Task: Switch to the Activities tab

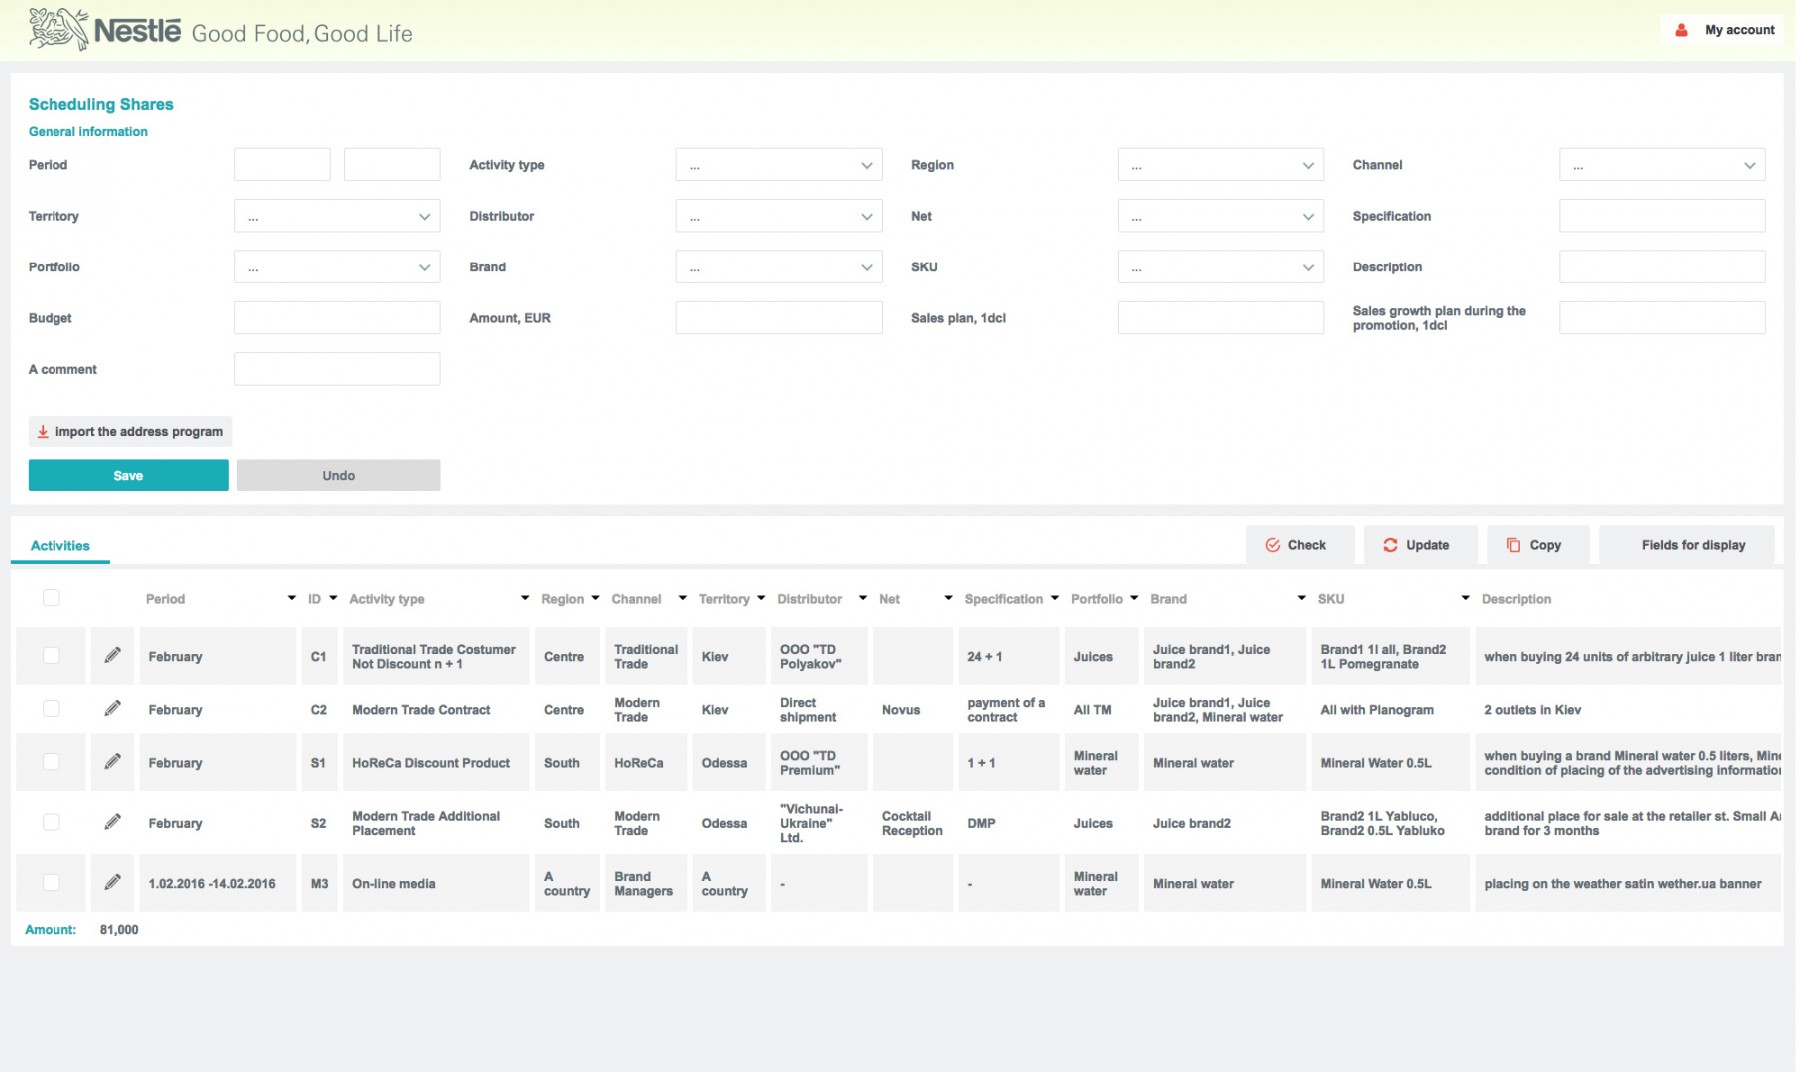Action: 60,545
